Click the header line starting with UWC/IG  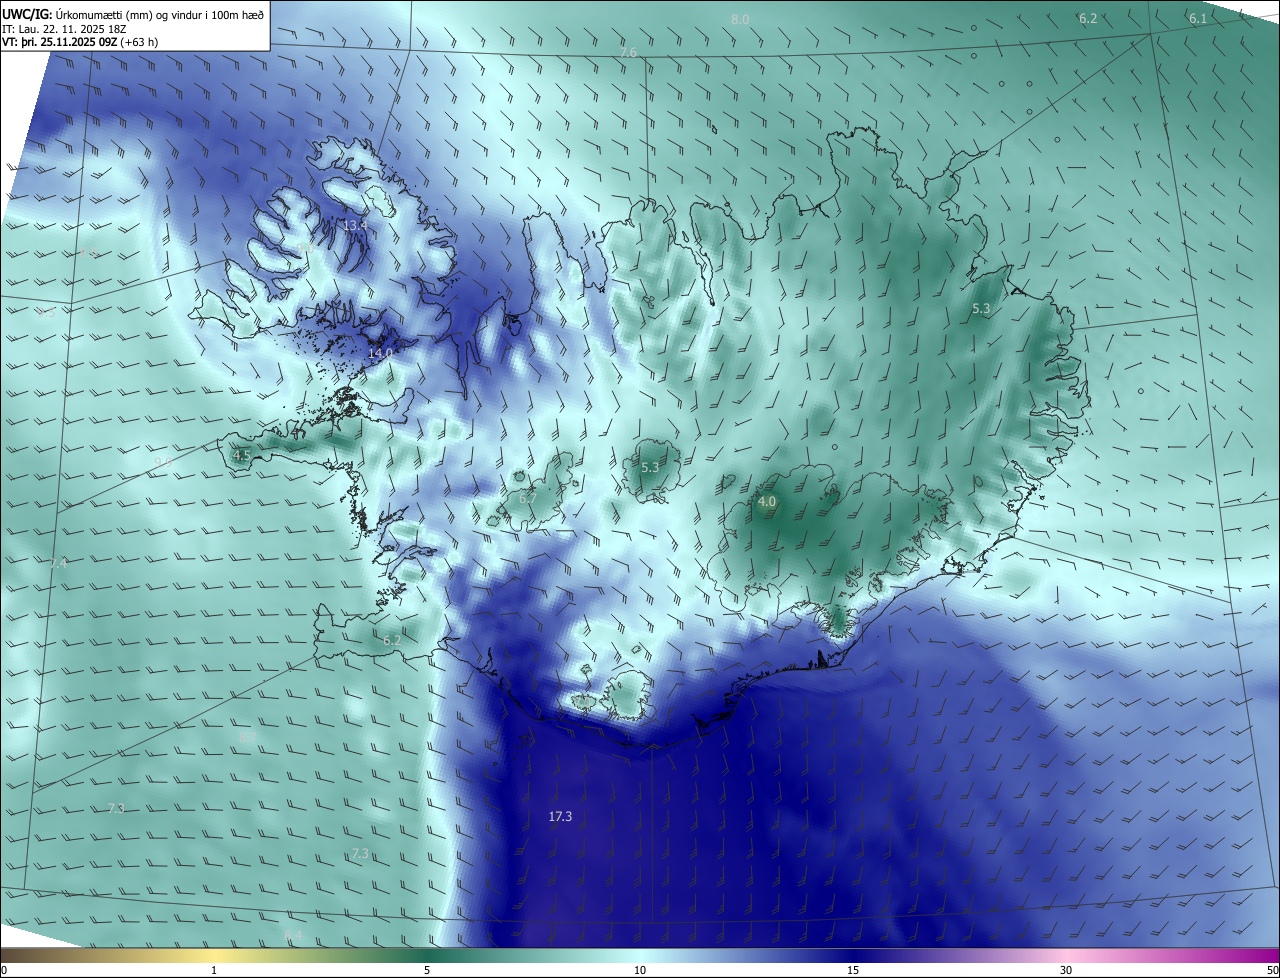(x=133, y=14)
